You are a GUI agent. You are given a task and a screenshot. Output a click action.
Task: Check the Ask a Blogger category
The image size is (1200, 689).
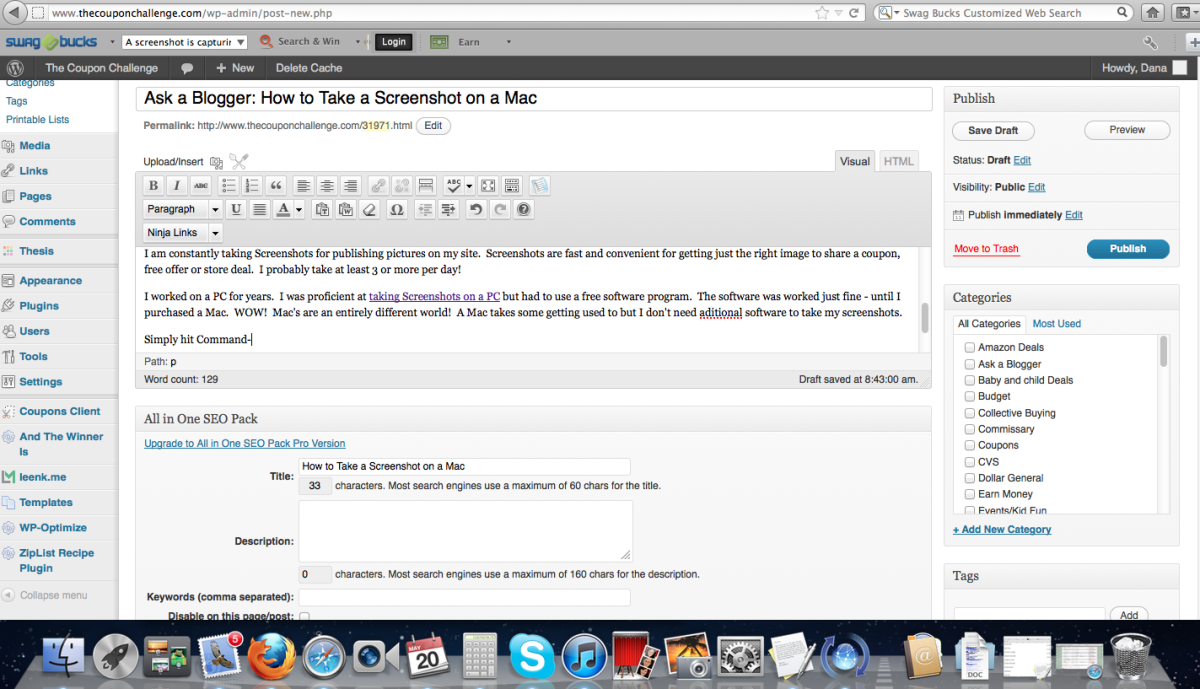(x=970, y=364)
